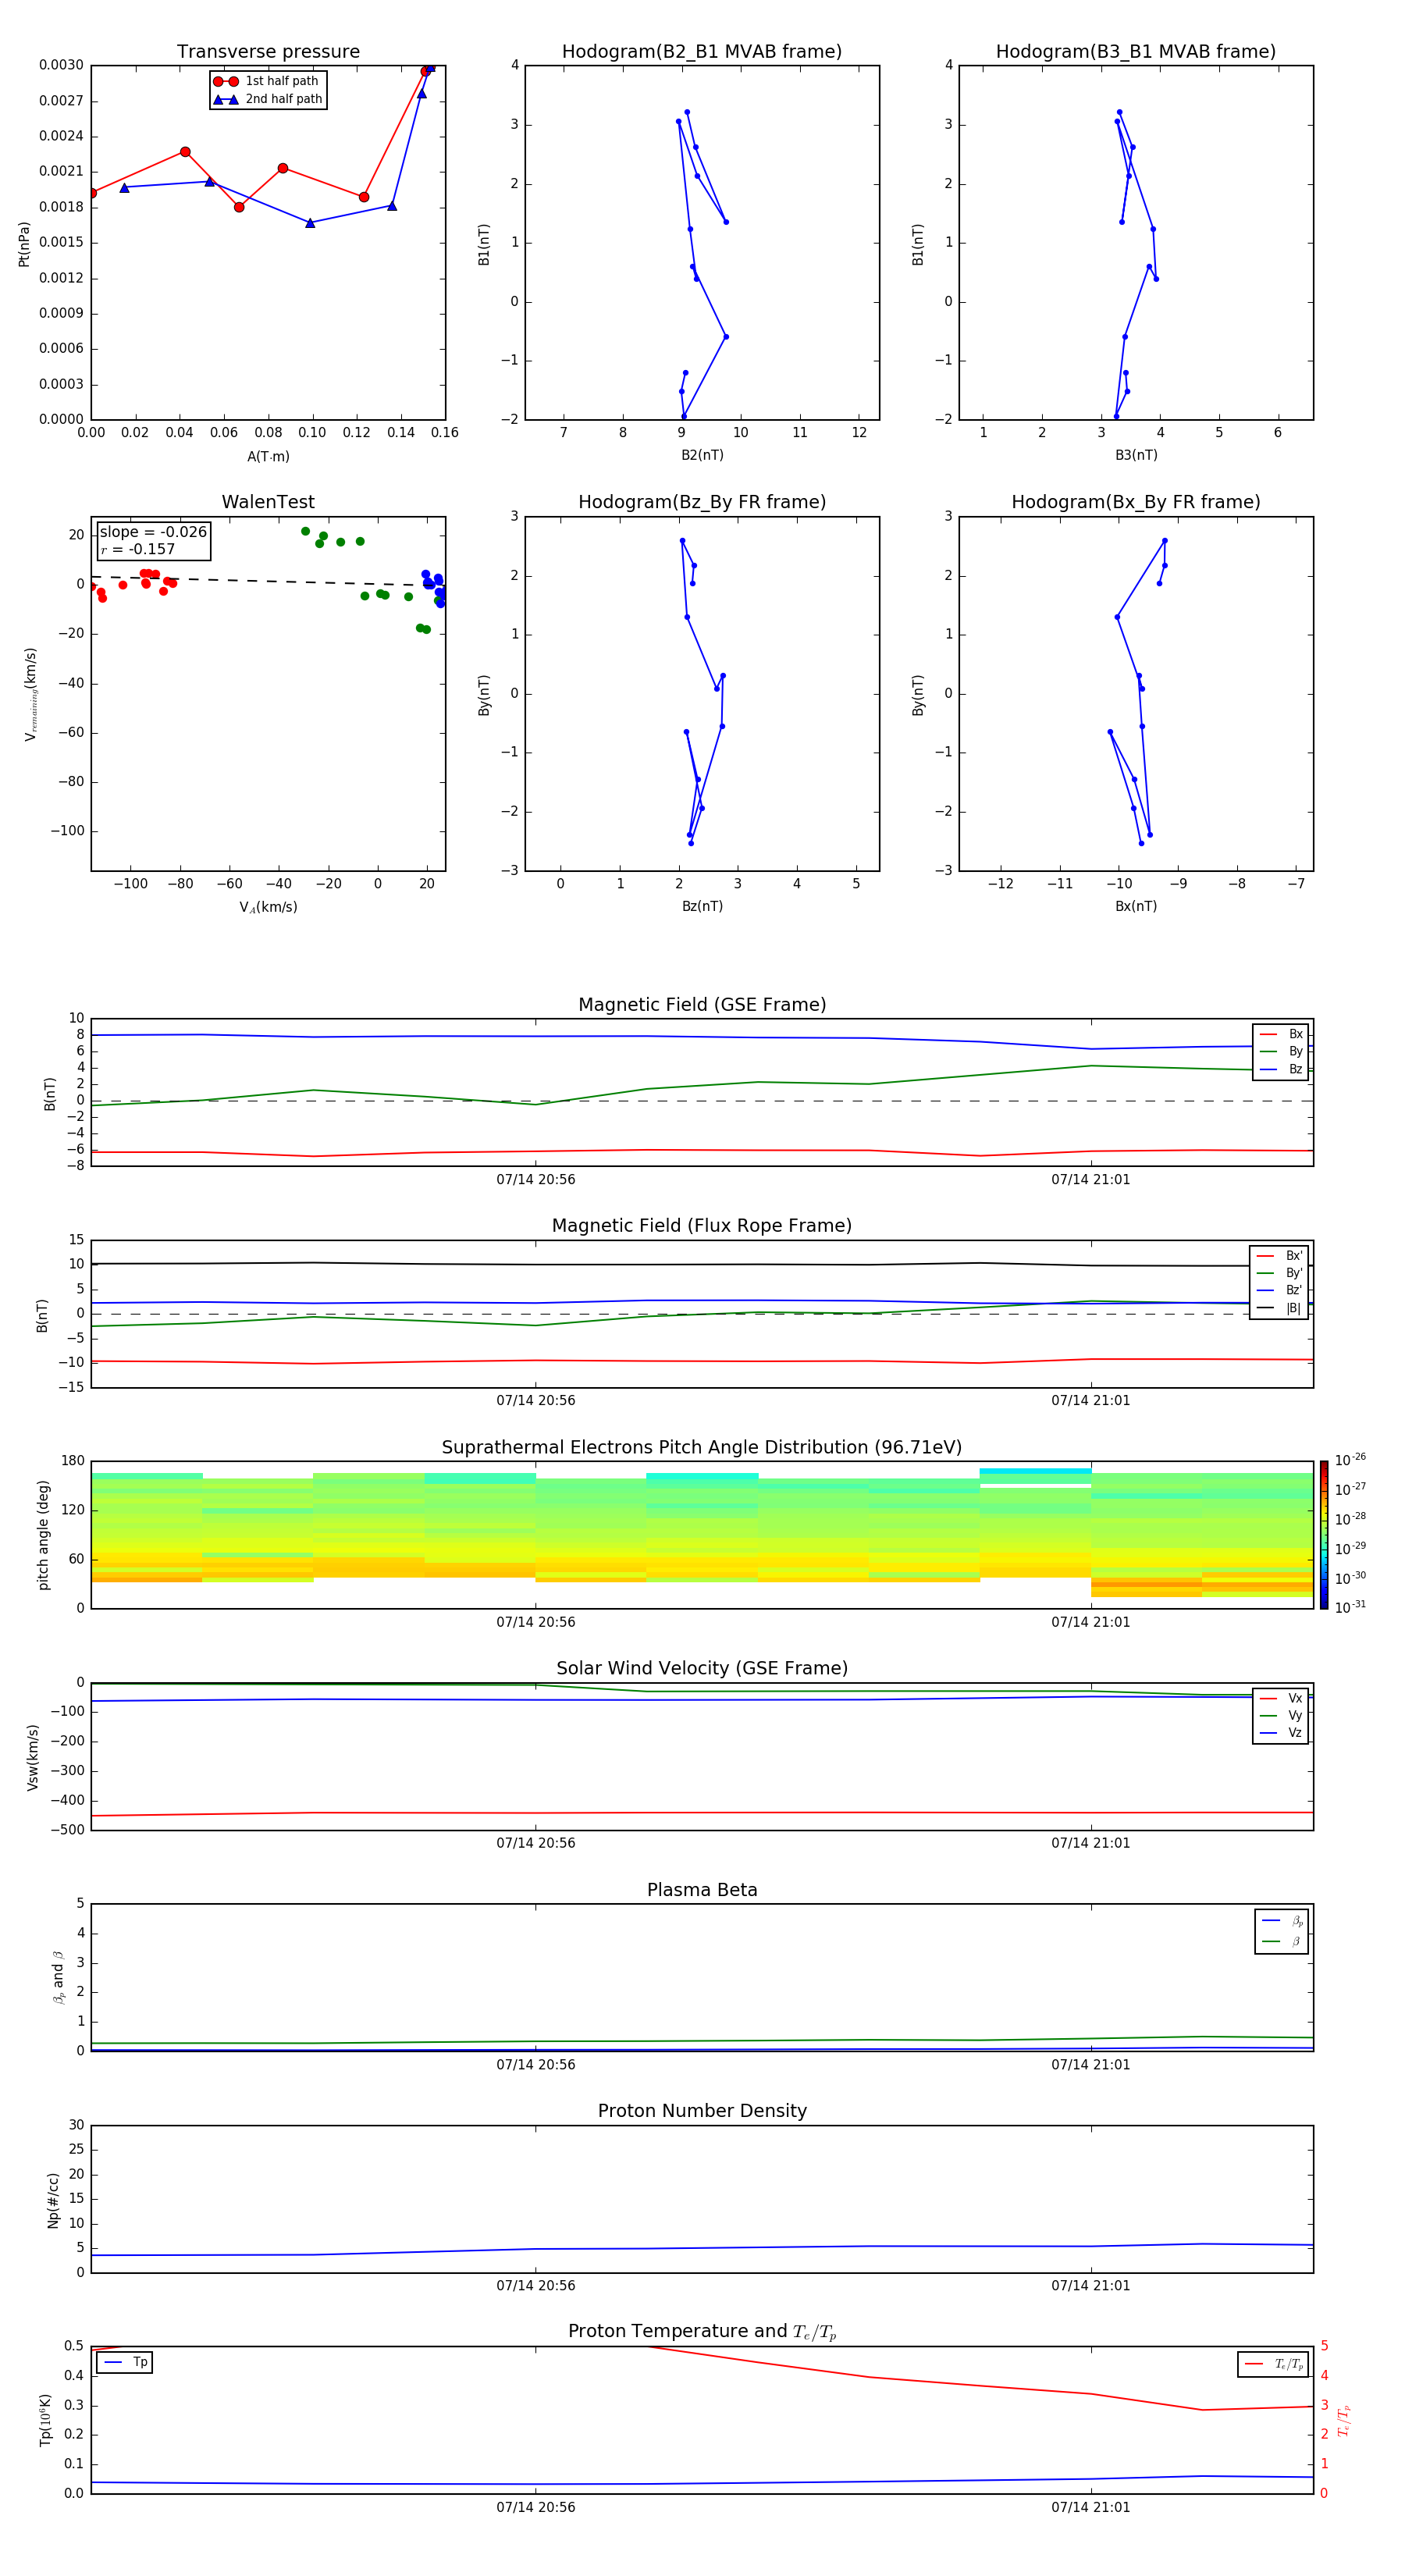Click the '2nd half path' legend entry

coord(267,99)
